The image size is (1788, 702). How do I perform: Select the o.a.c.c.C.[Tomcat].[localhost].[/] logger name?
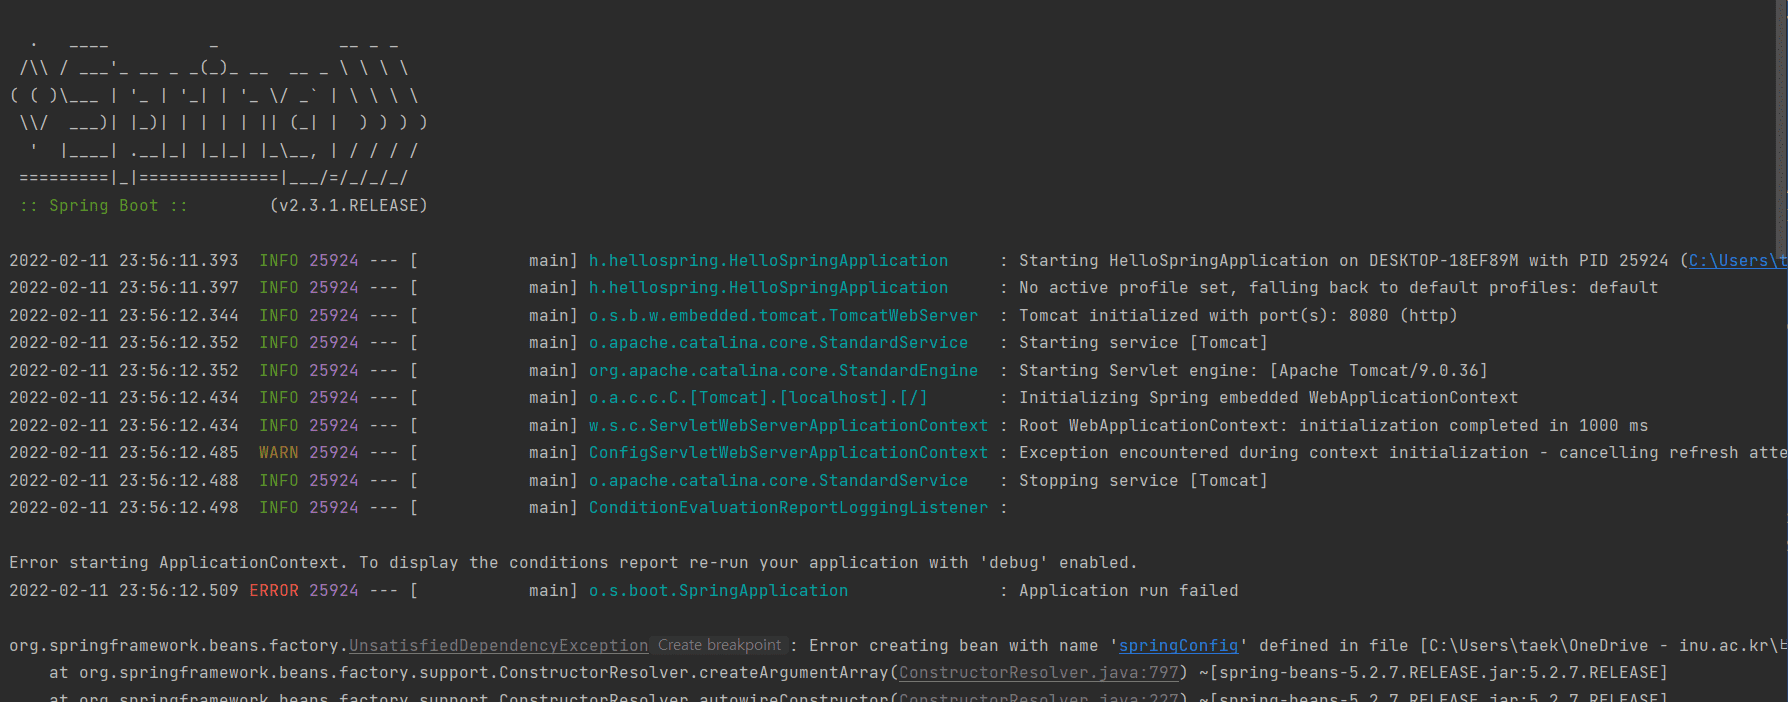[758, 398]
